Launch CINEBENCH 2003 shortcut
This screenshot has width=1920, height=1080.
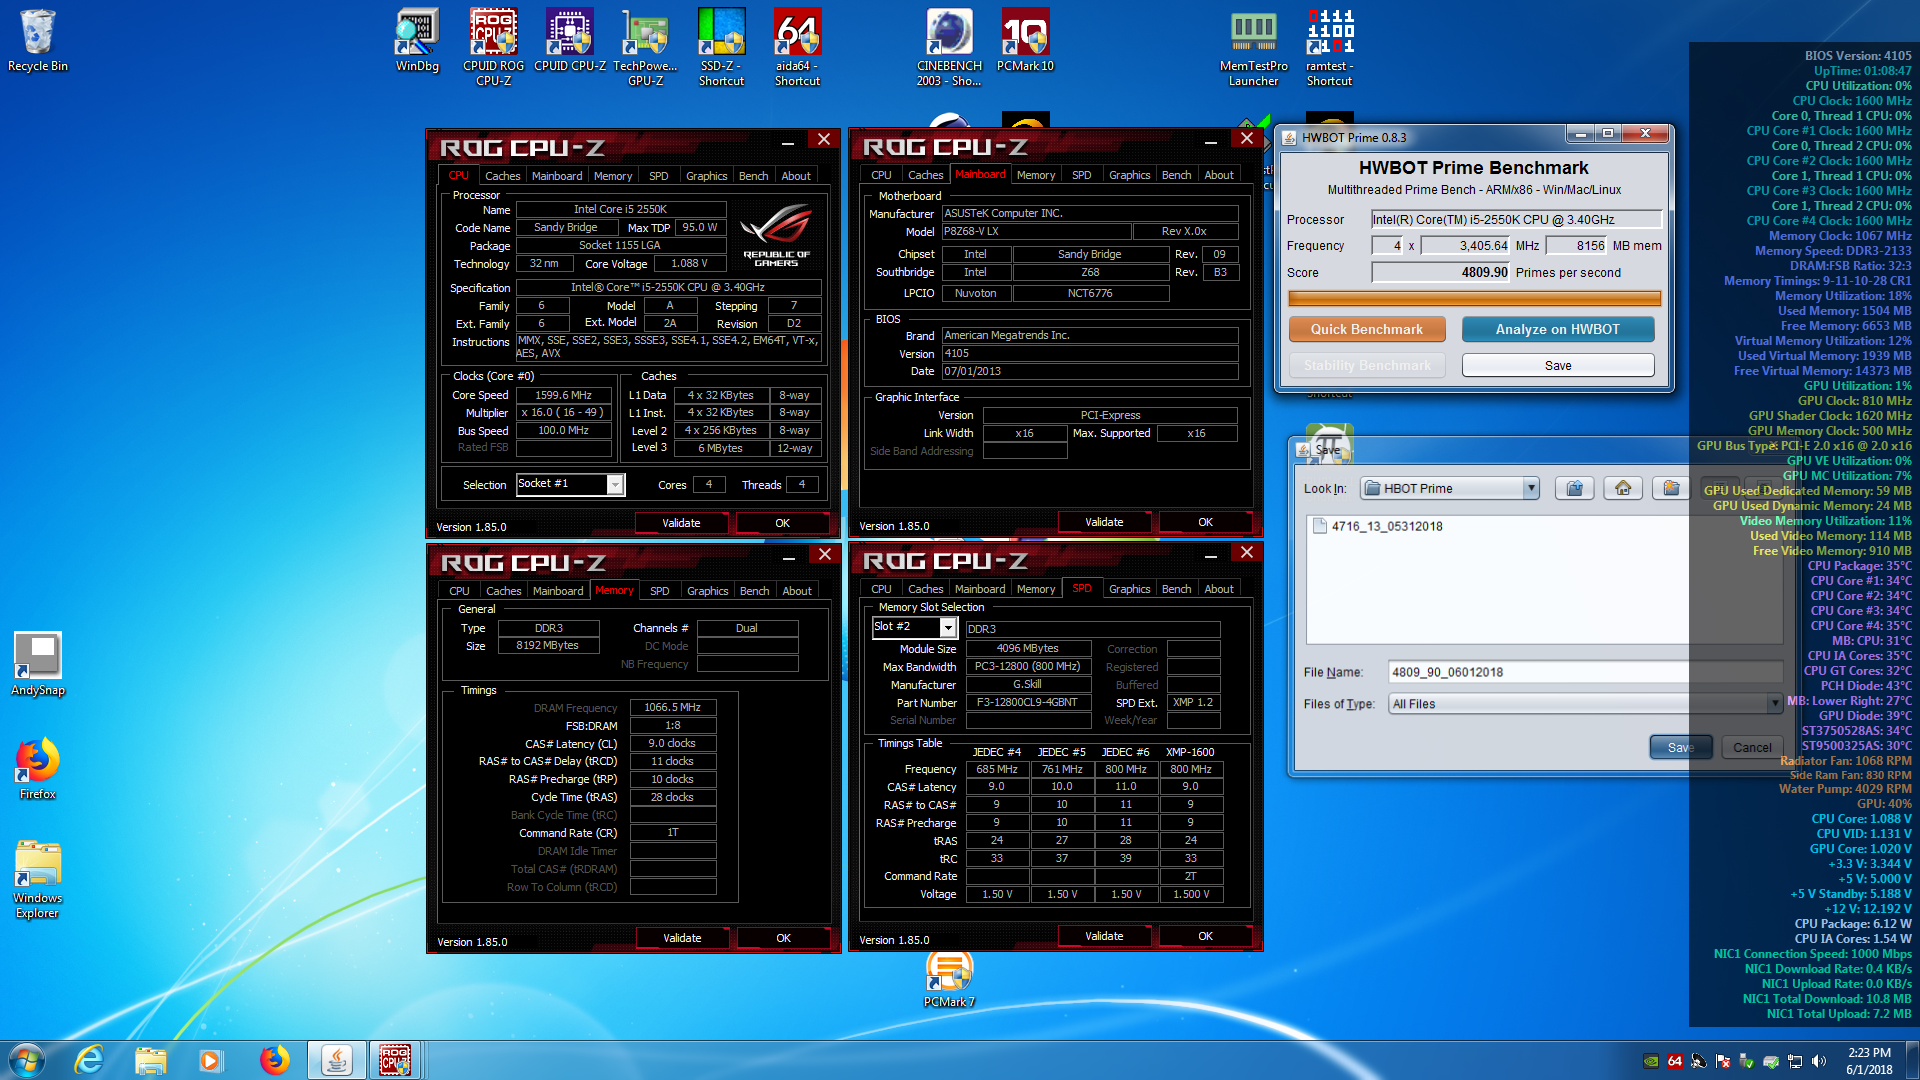(x=949, y=47)
